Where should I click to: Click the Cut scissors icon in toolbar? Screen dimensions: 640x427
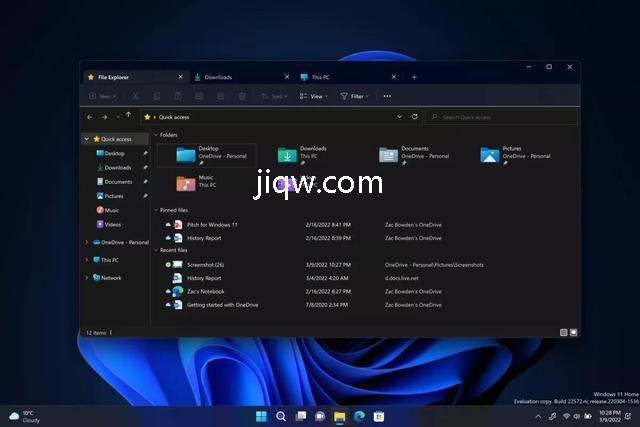(135, 96)
